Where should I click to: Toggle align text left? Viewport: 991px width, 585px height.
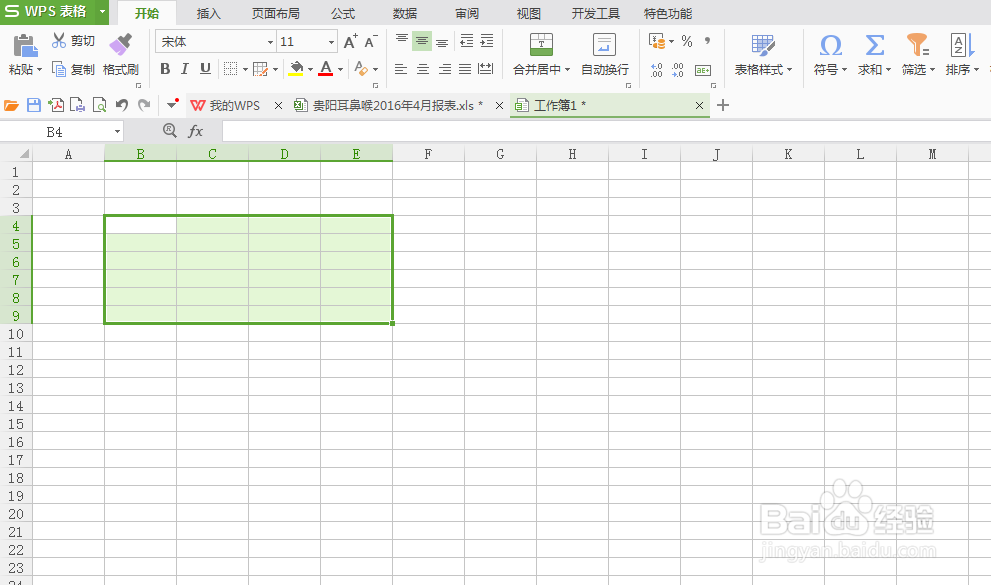coord(401,69)
